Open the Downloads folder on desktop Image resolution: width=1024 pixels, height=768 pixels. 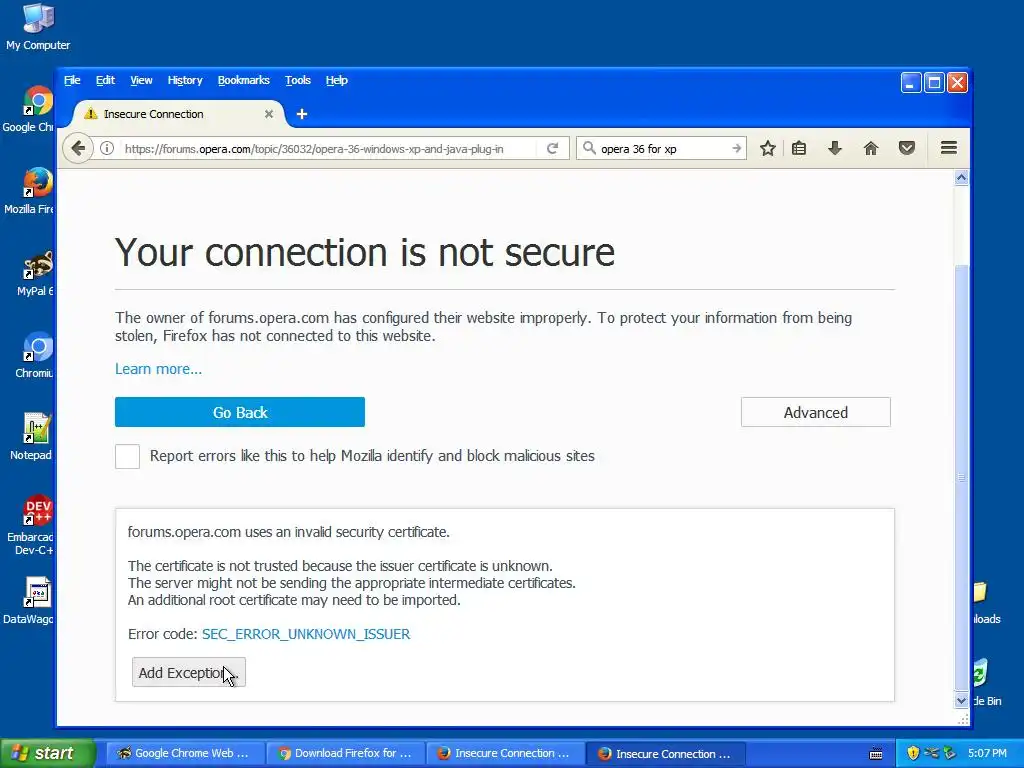[x=986, y=602]
